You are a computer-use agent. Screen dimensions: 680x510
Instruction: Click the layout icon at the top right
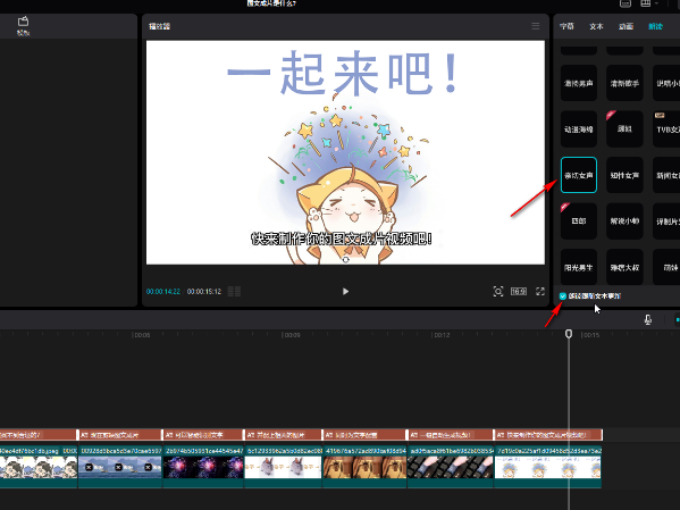(x=645, y=3)
